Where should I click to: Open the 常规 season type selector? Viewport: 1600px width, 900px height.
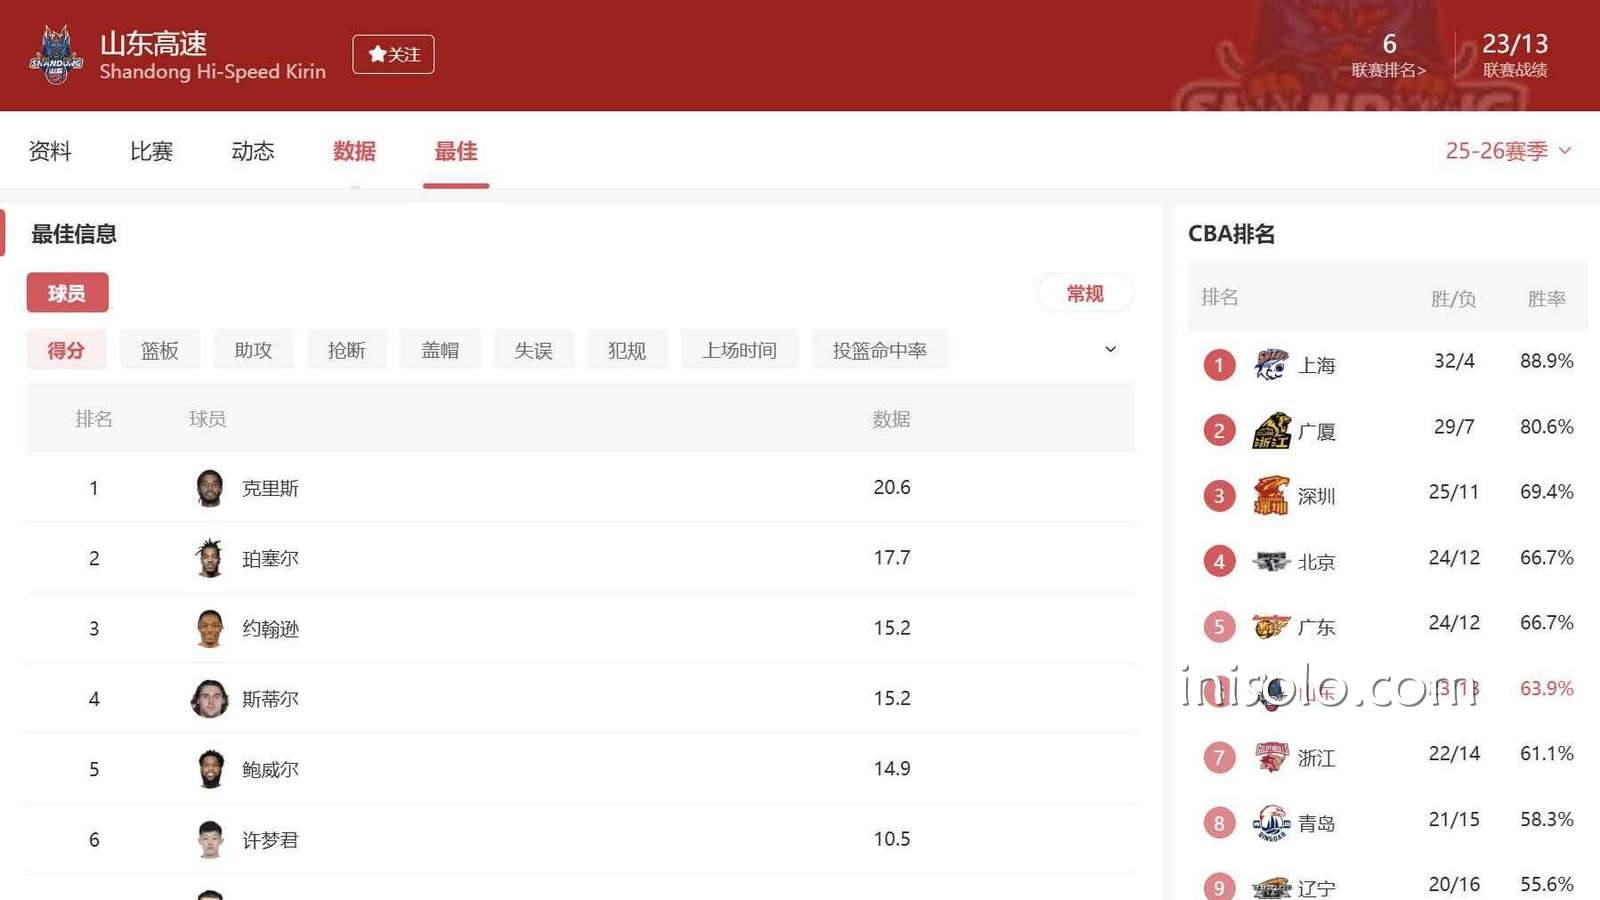click(x=1085, y=293)
